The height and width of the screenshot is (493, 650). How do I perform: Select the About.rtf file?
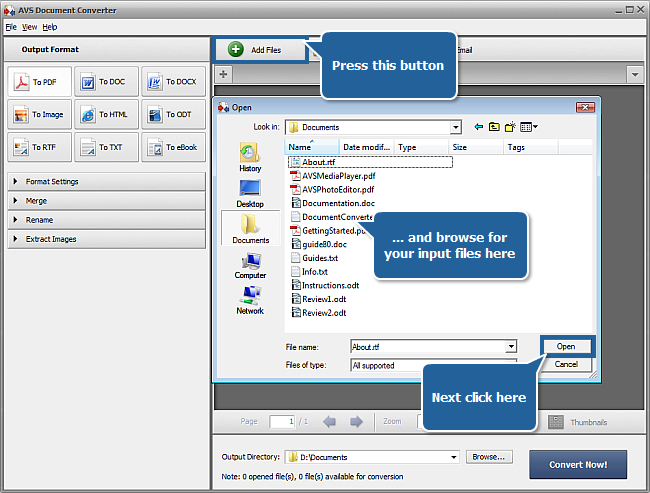[x=370, y=162]
